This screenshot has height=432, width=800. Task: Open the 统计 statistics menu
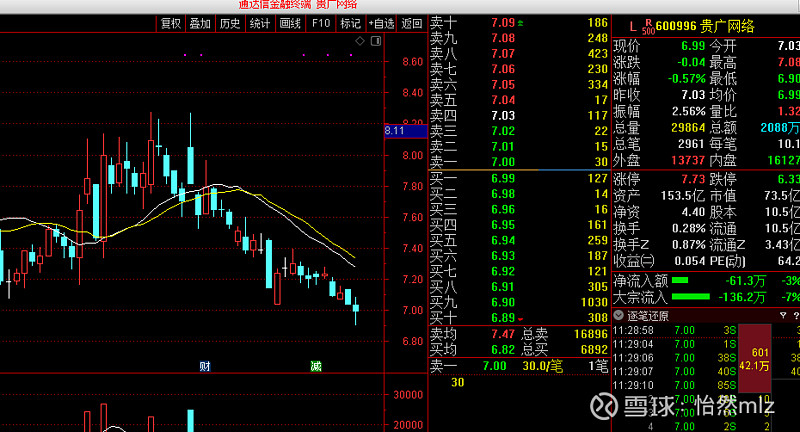coord(260,23)
